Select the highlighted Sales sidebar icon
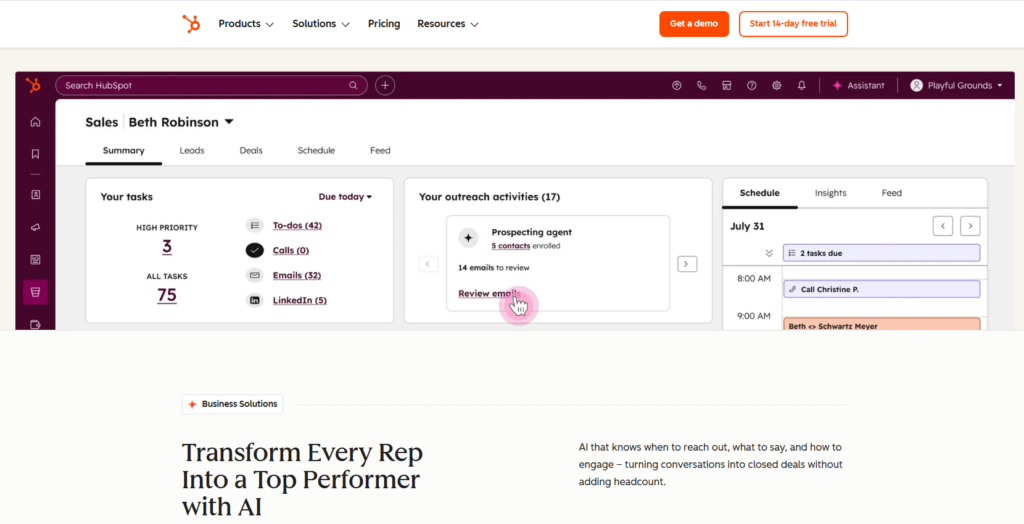This screenshot has height=524, width=1024. pyautogui.click(x=35, y=292)
